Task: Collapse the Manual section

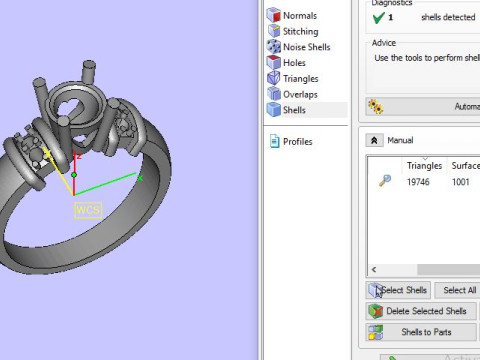Action: 374,140
